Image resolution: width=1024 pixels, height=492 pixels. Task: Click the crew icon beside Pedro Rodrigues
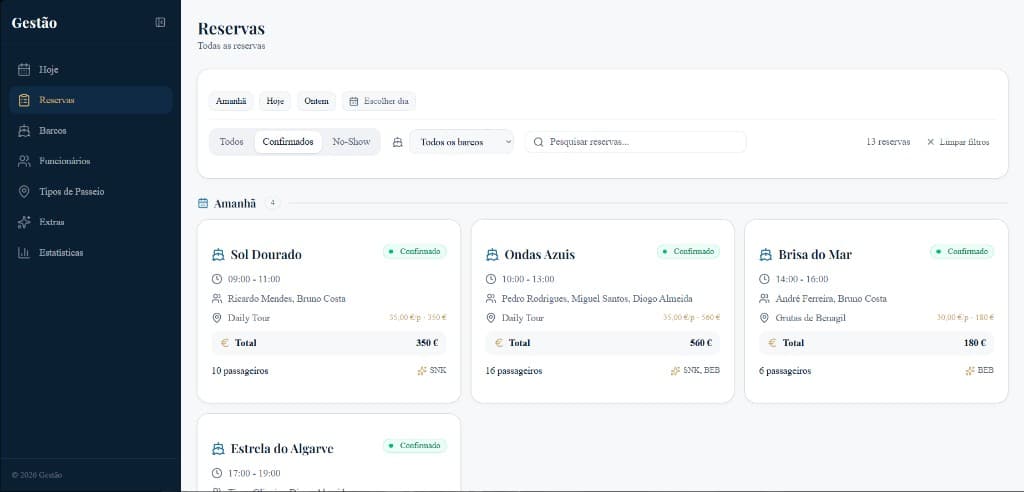(x=491, y=299)
